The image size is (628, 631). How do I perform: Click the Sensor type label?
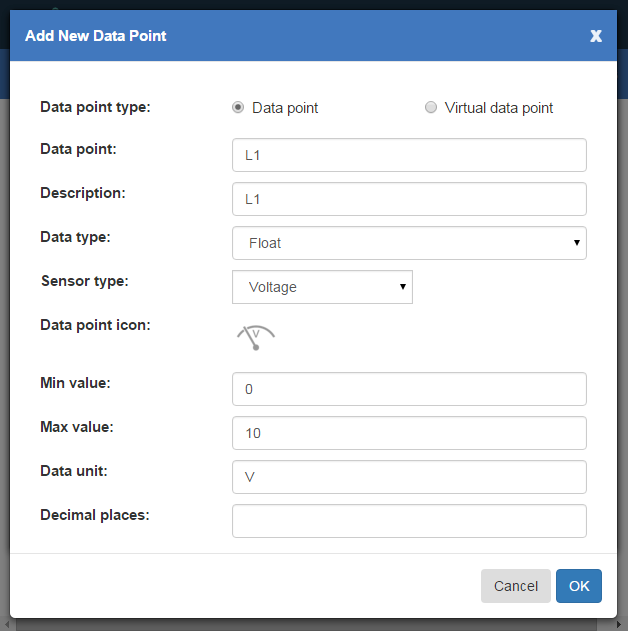[x=85, y=281]
